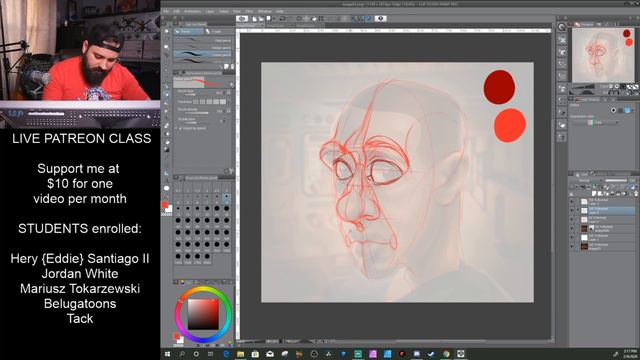Open the Edit menu
The image size is (640, 360).
[x=176, y=11]
